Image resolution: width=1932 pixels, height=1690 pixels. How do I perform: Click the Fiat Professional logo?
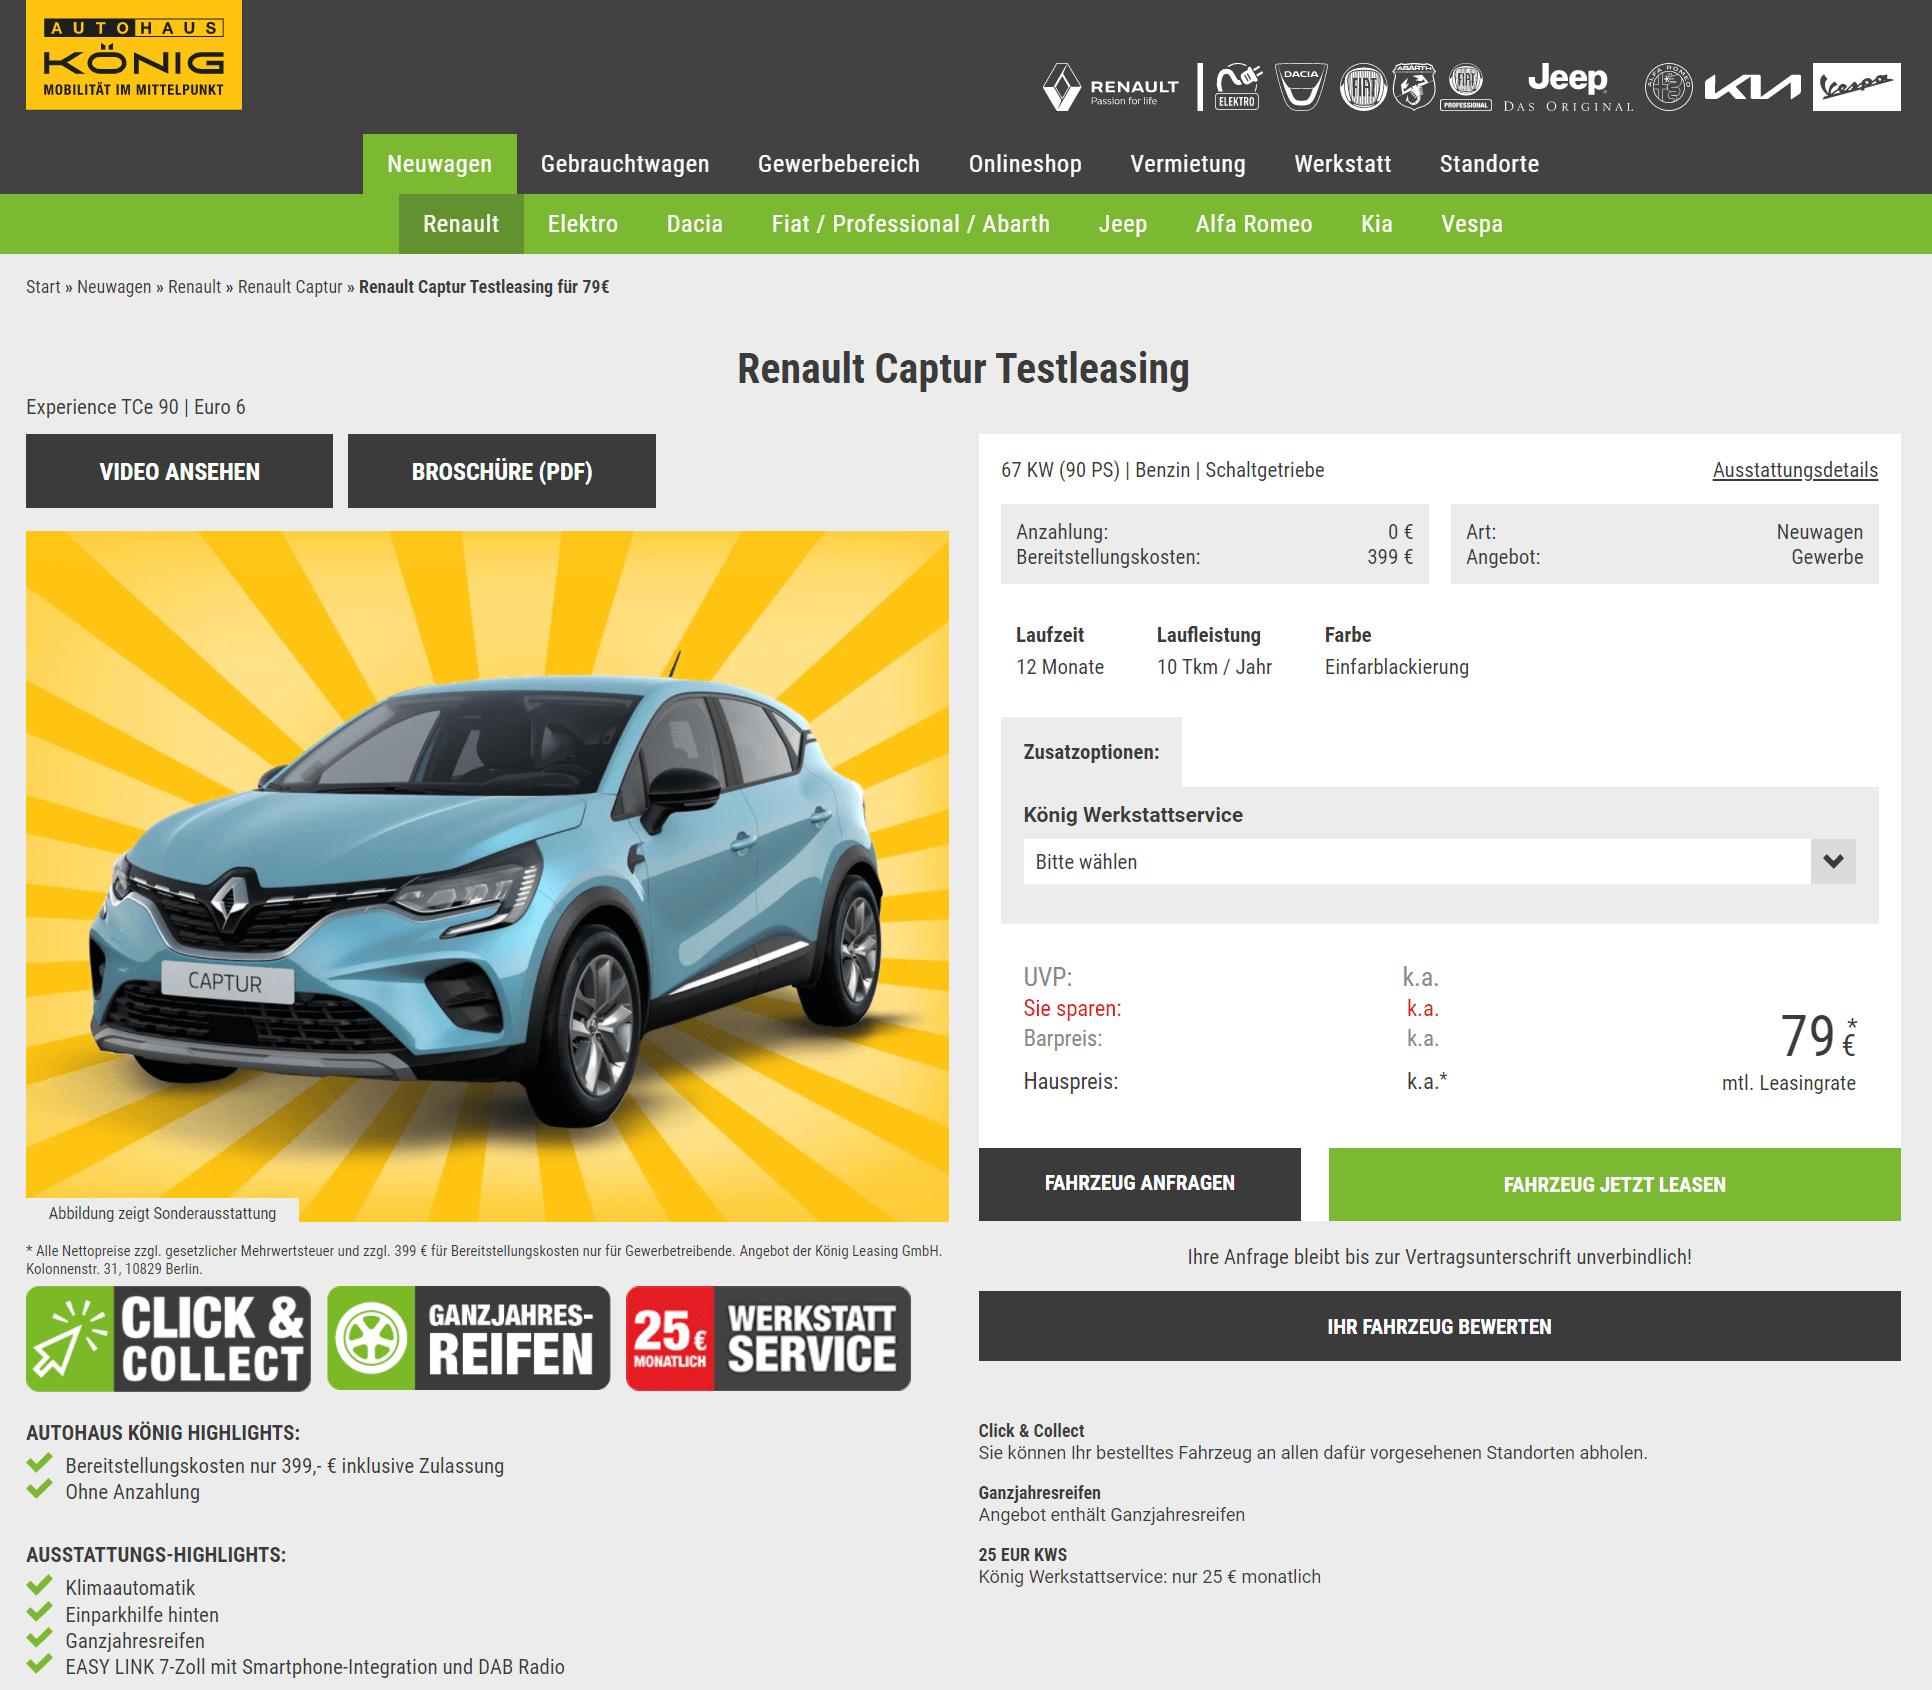click(1466, 87)
